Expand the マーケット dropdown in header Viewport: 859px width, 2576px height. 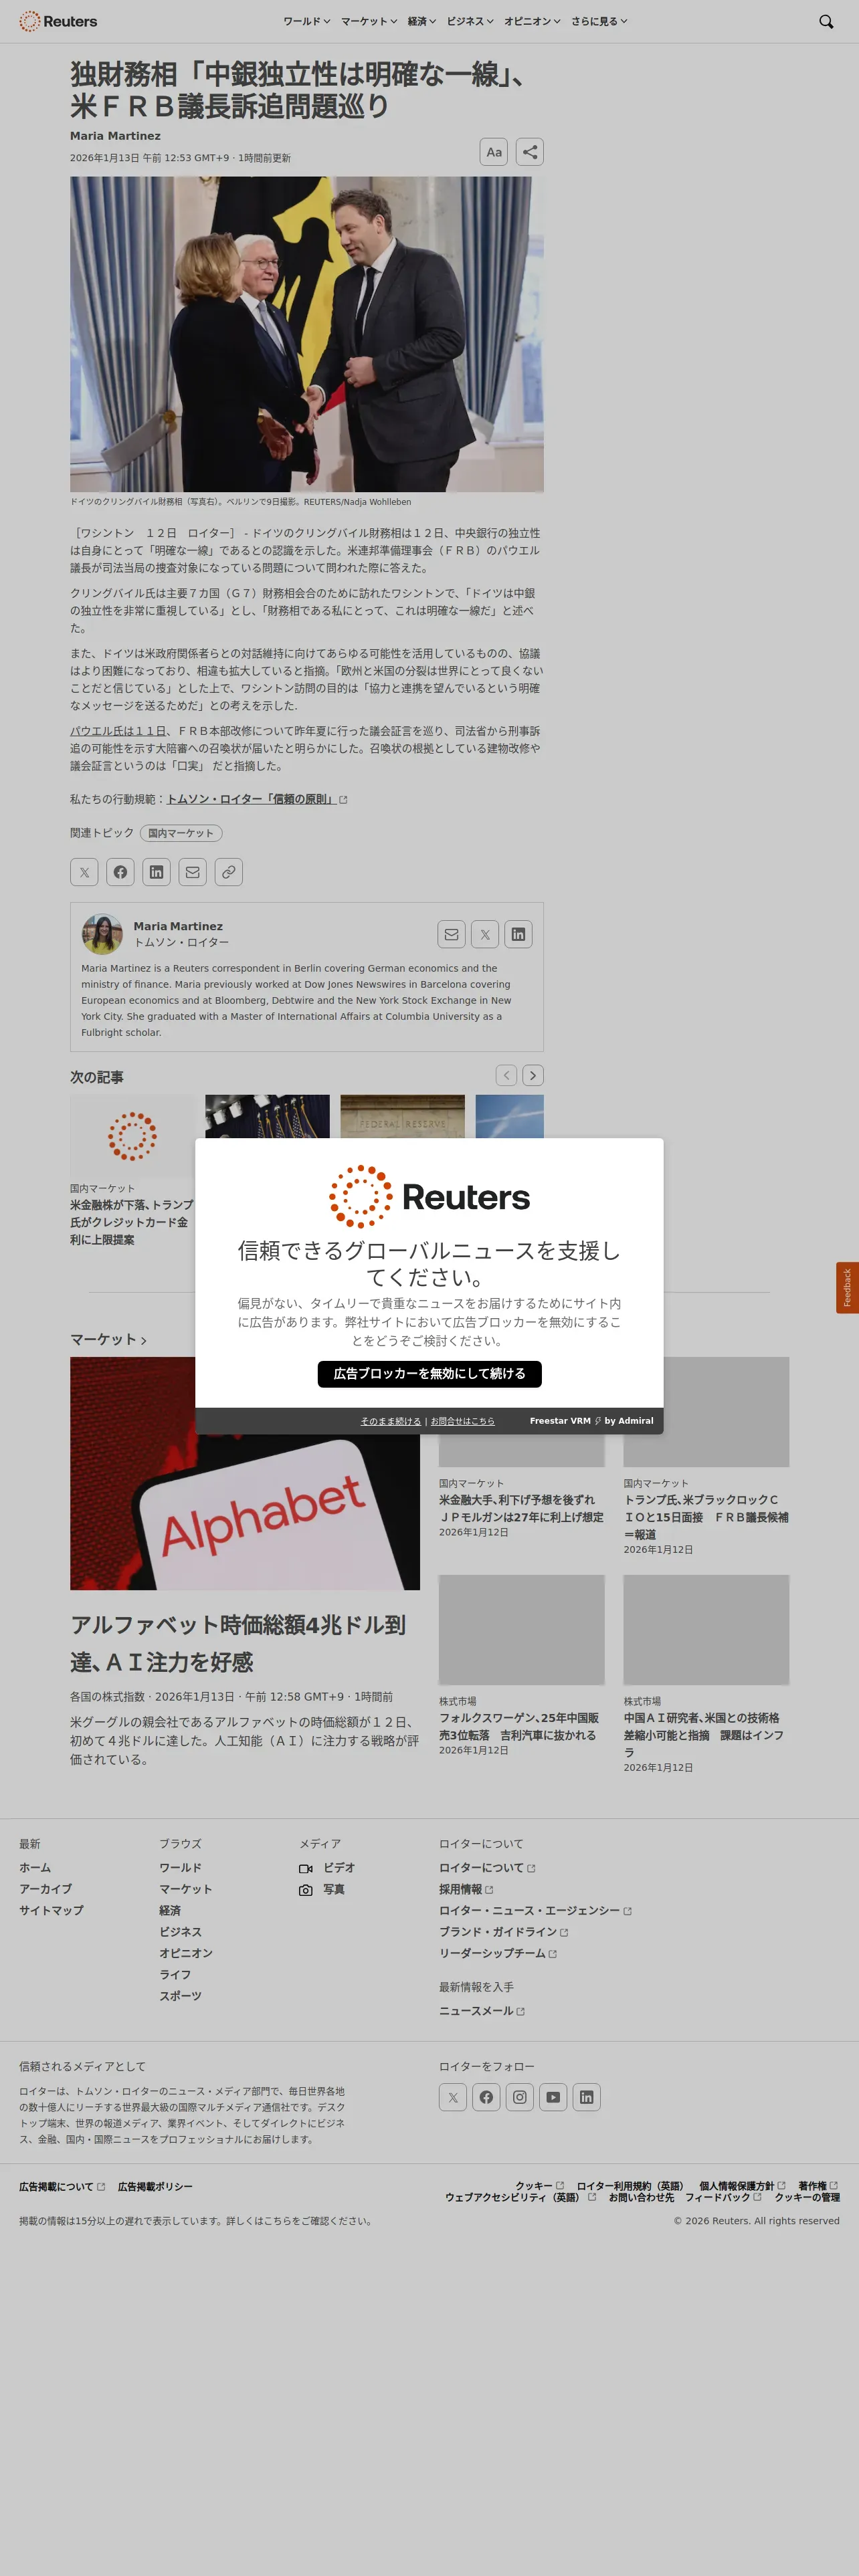369,21
